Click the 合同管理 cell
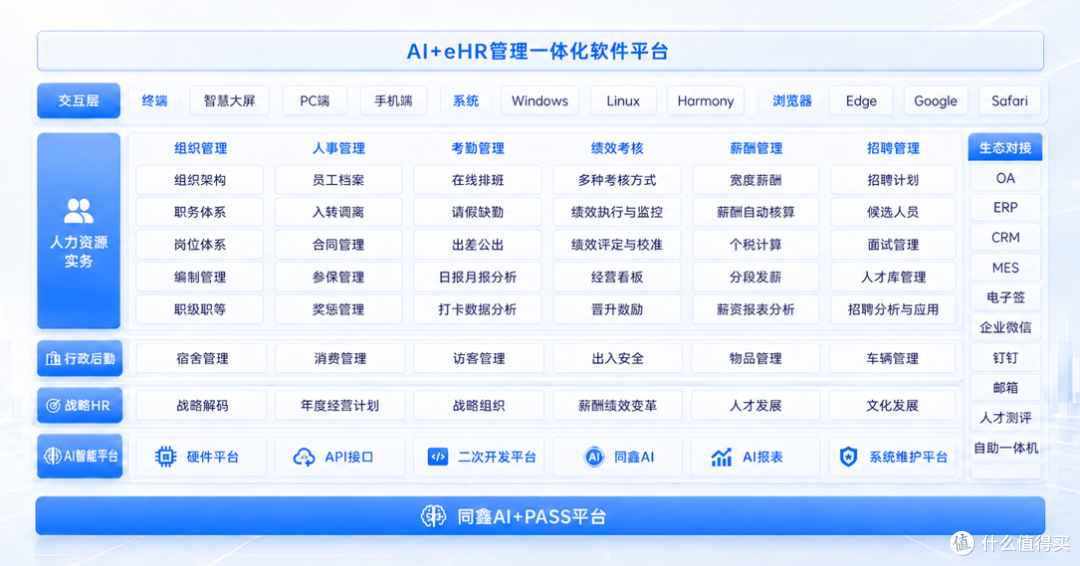Viewport: 1080px width, 566px height. [338, 244]
